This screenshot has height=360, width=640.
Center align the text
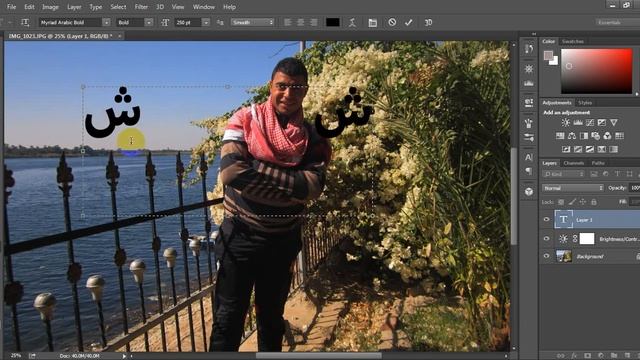pyautogui.click(x=301, y=22)
